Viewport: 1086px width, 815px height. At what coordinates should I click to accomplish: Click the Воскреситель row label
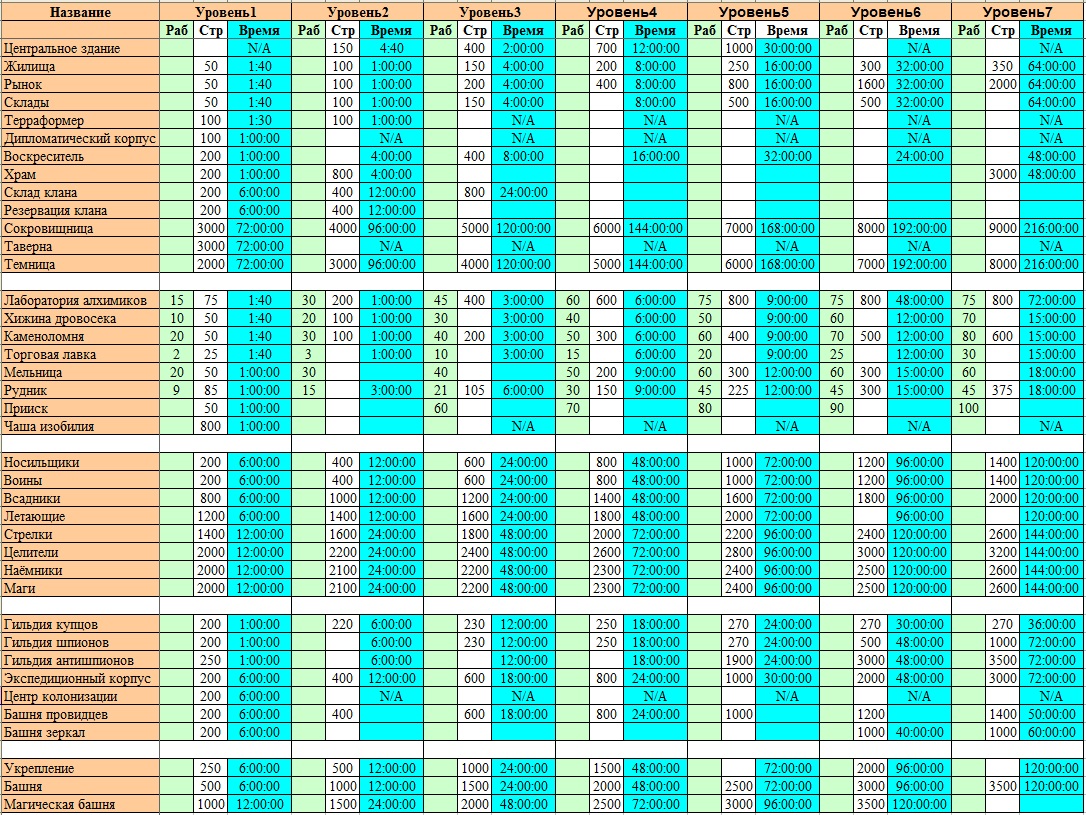pos(80,156)
